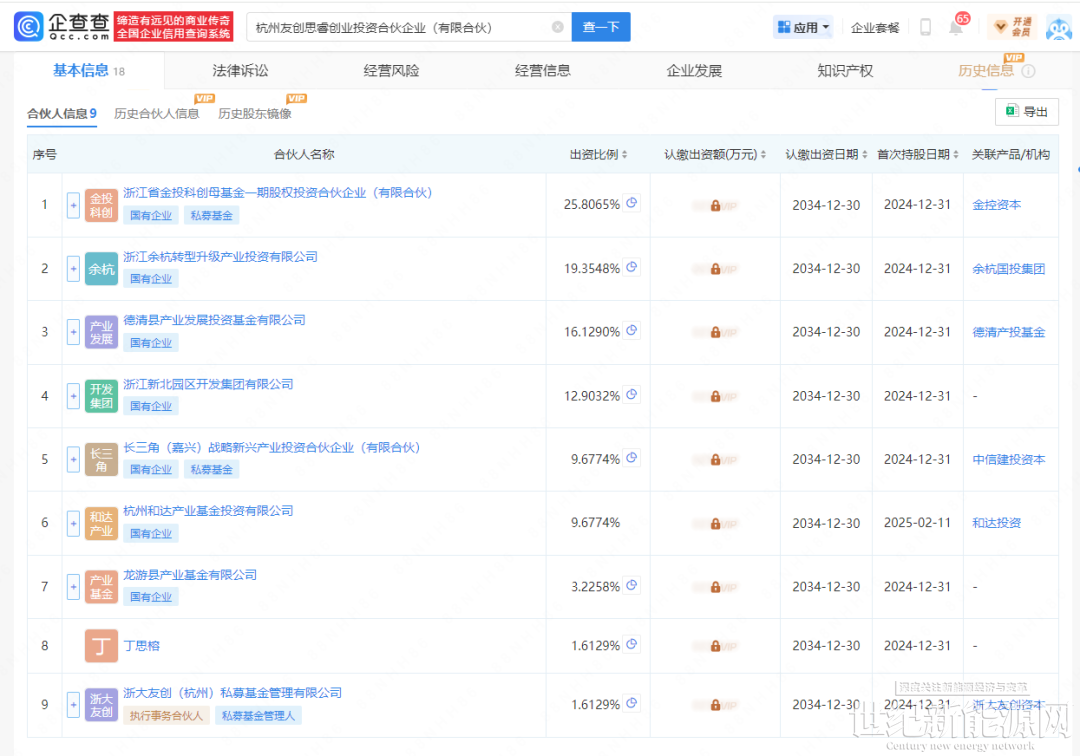Screen dimensions: 1080x756
Task: View shareholding pie chart icon for 25.8065%
Action: coord(632,203)
